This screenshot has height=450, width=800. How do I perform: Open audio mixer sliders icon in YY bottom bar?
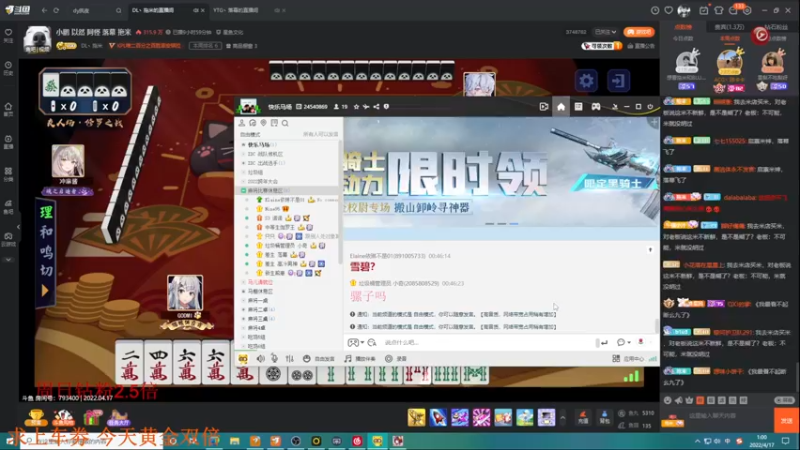coord(289,359)
